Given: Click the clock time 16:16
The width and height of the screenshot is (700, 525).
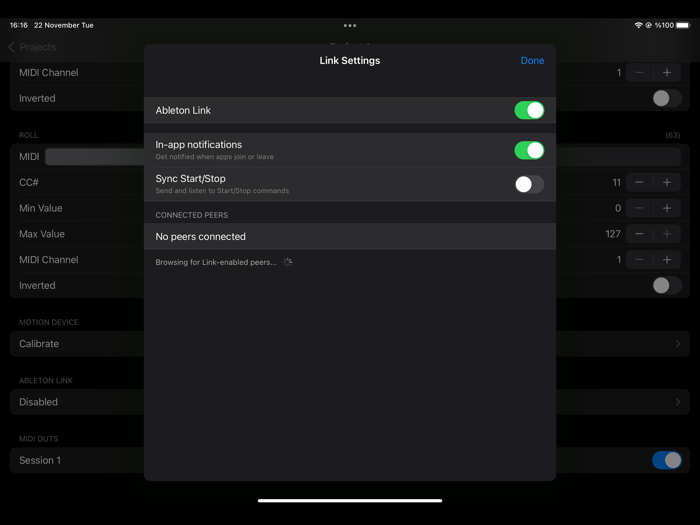Looking at the screenshot, I should 19,25.
